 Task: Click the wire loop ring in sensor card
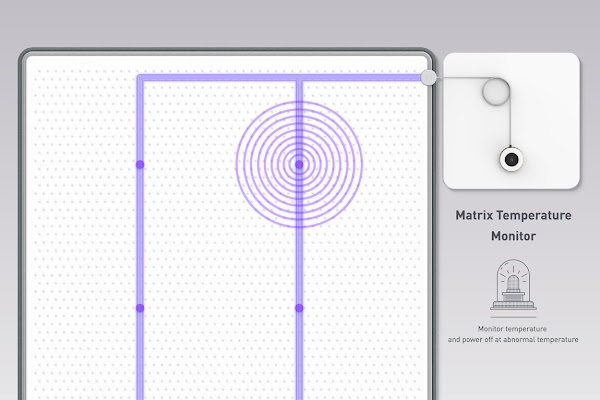tap(496, 92)
